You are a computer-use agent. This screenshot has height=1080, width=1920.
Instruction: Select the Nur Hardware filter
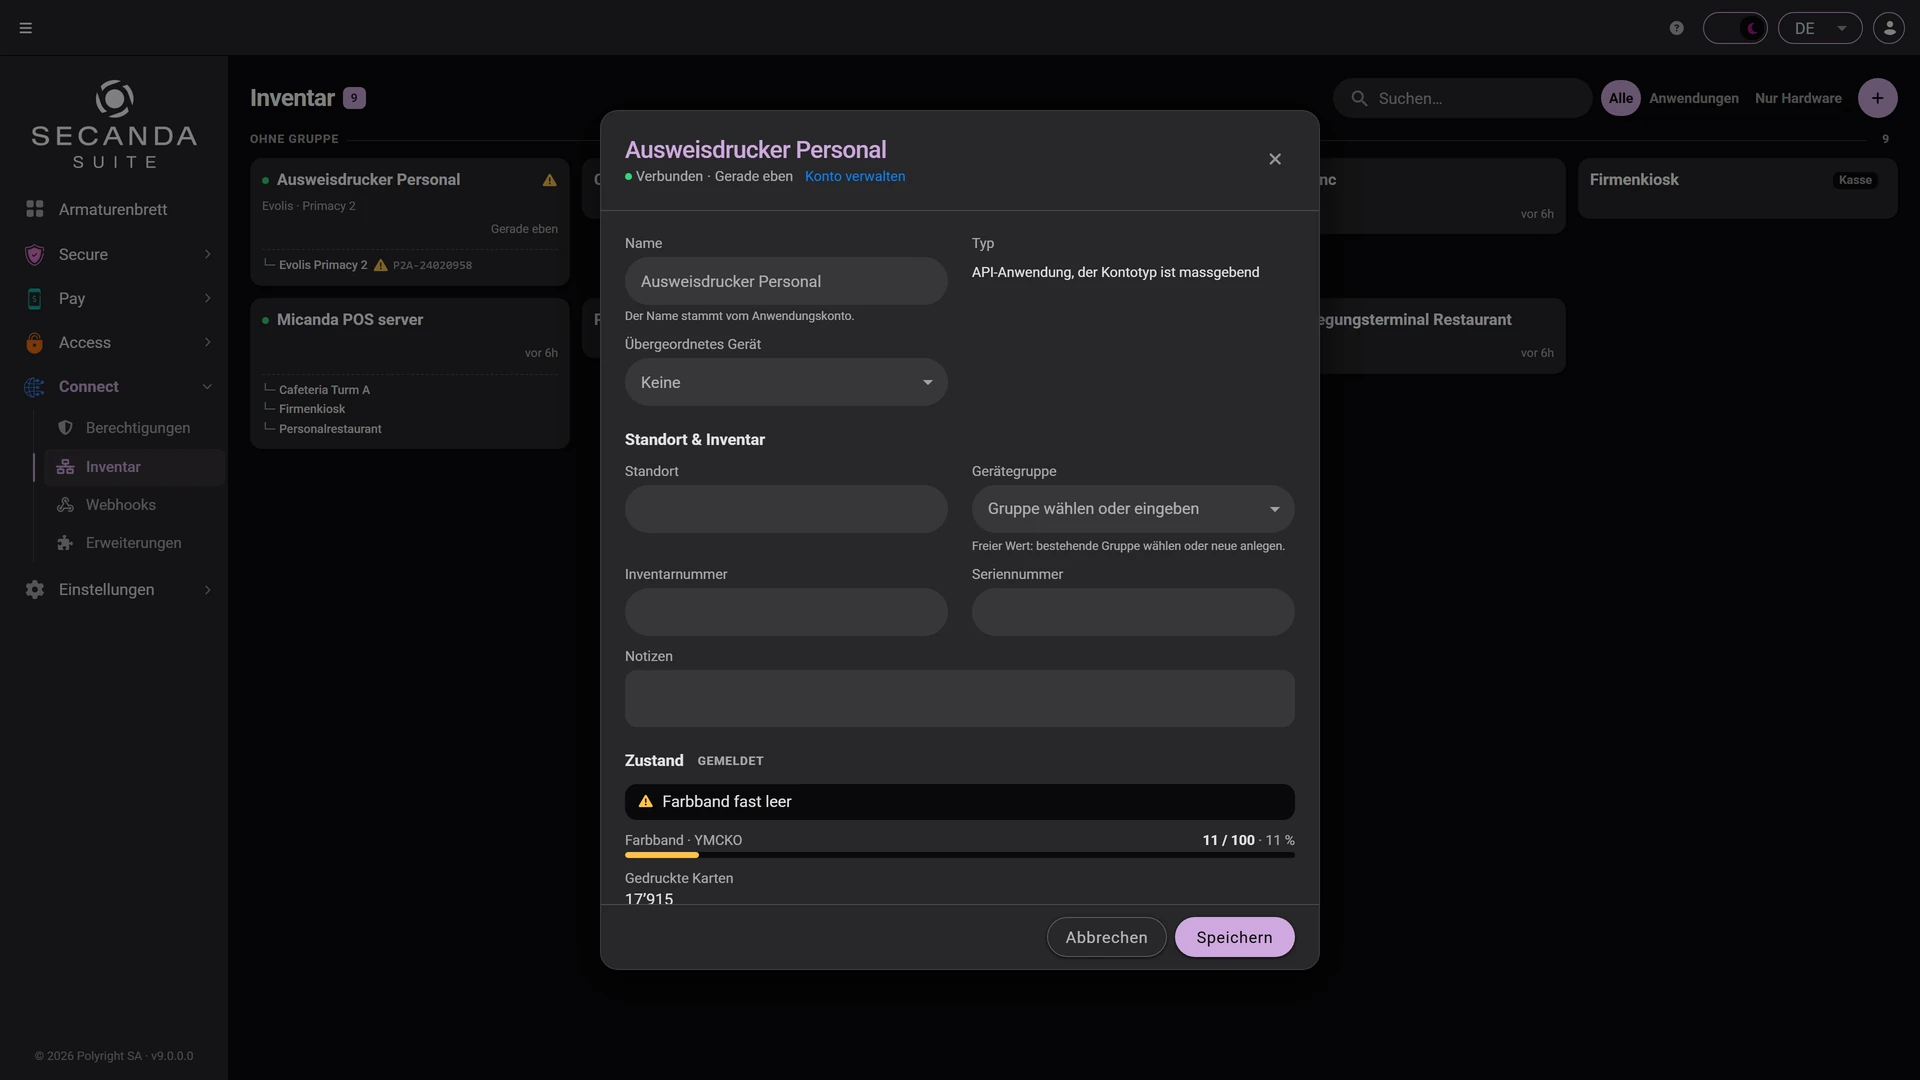pos(1798,98)
